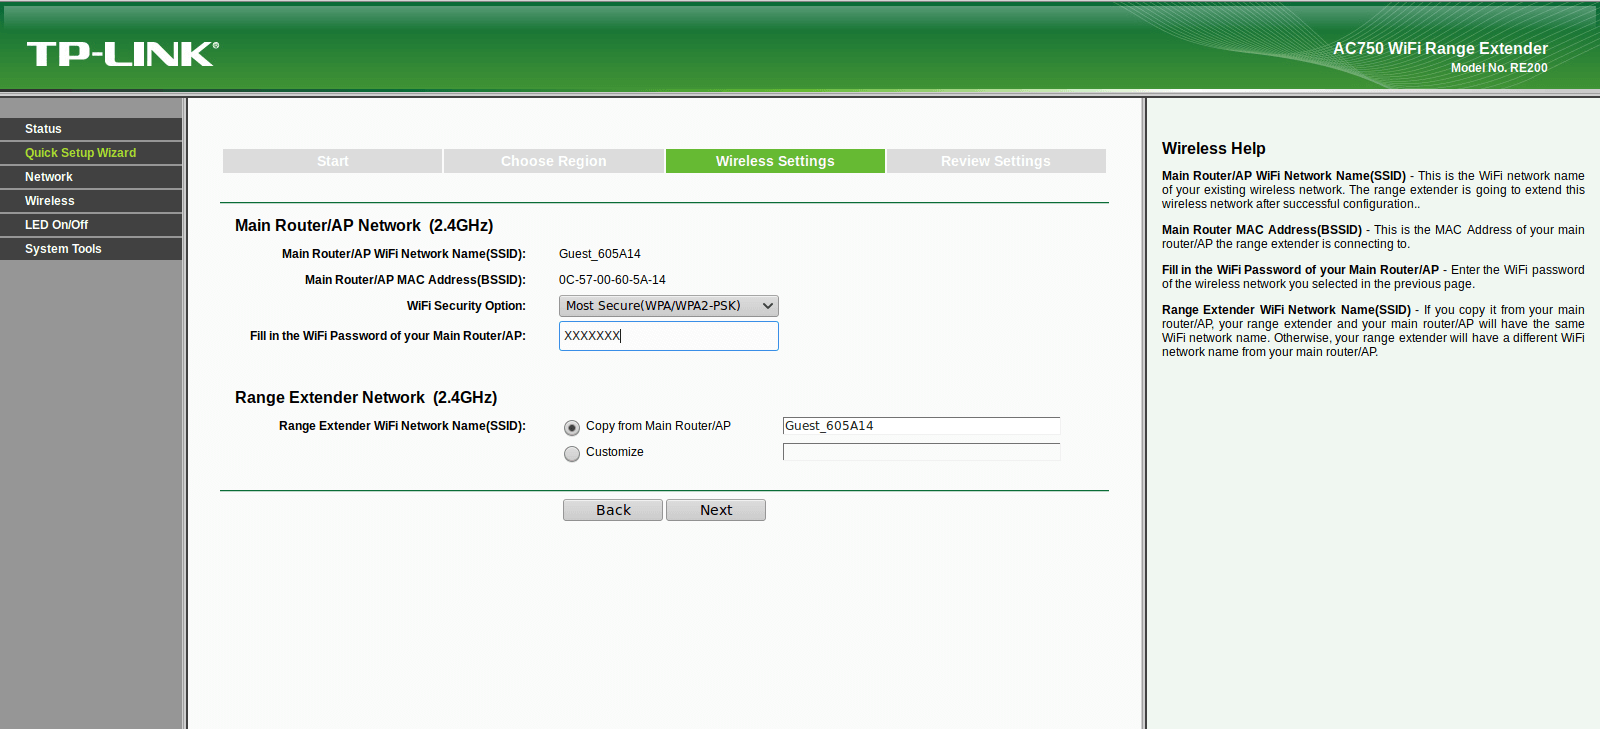Open the LED On/Off settings
This screenshot has width=1600, height=729.
[x=91, y=225]
